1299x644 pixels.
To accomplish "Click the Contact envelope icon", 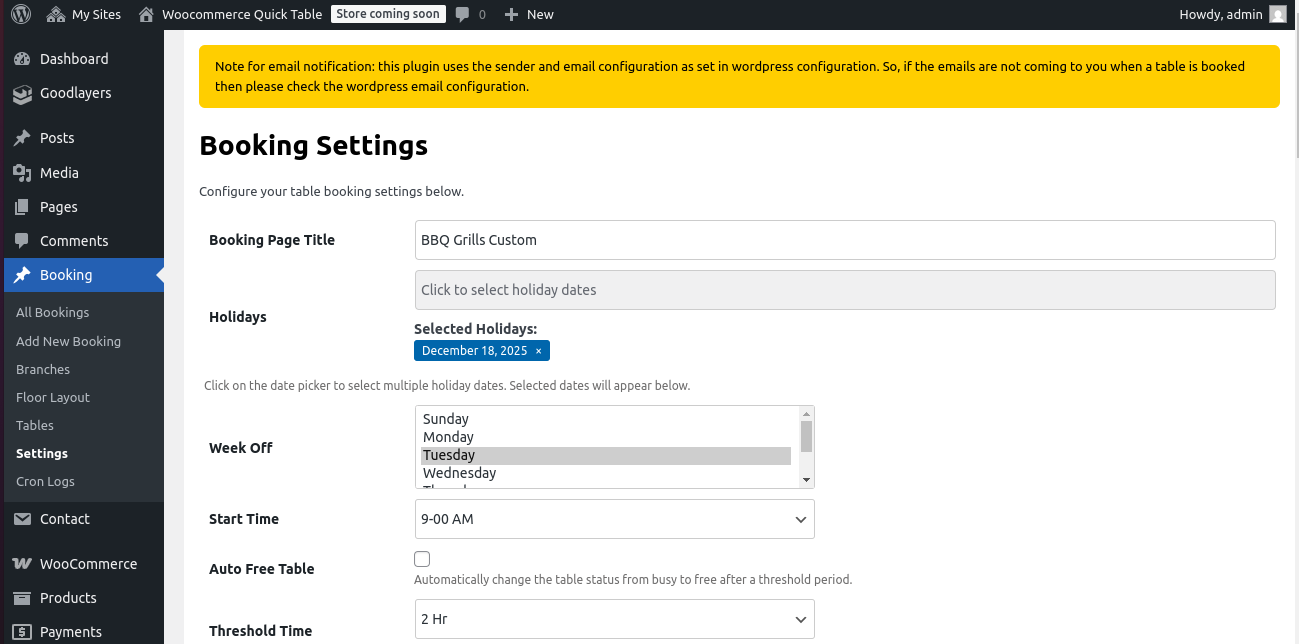I will click(22, 519).
